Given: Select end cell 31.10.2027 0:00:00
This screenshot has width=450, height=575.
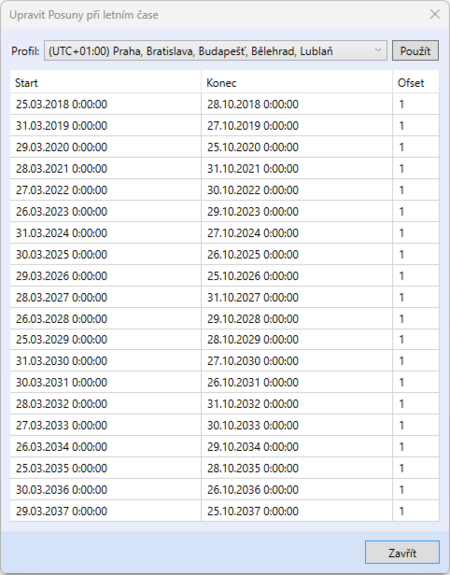Looking at the screenshot, I should coord(297,297).
